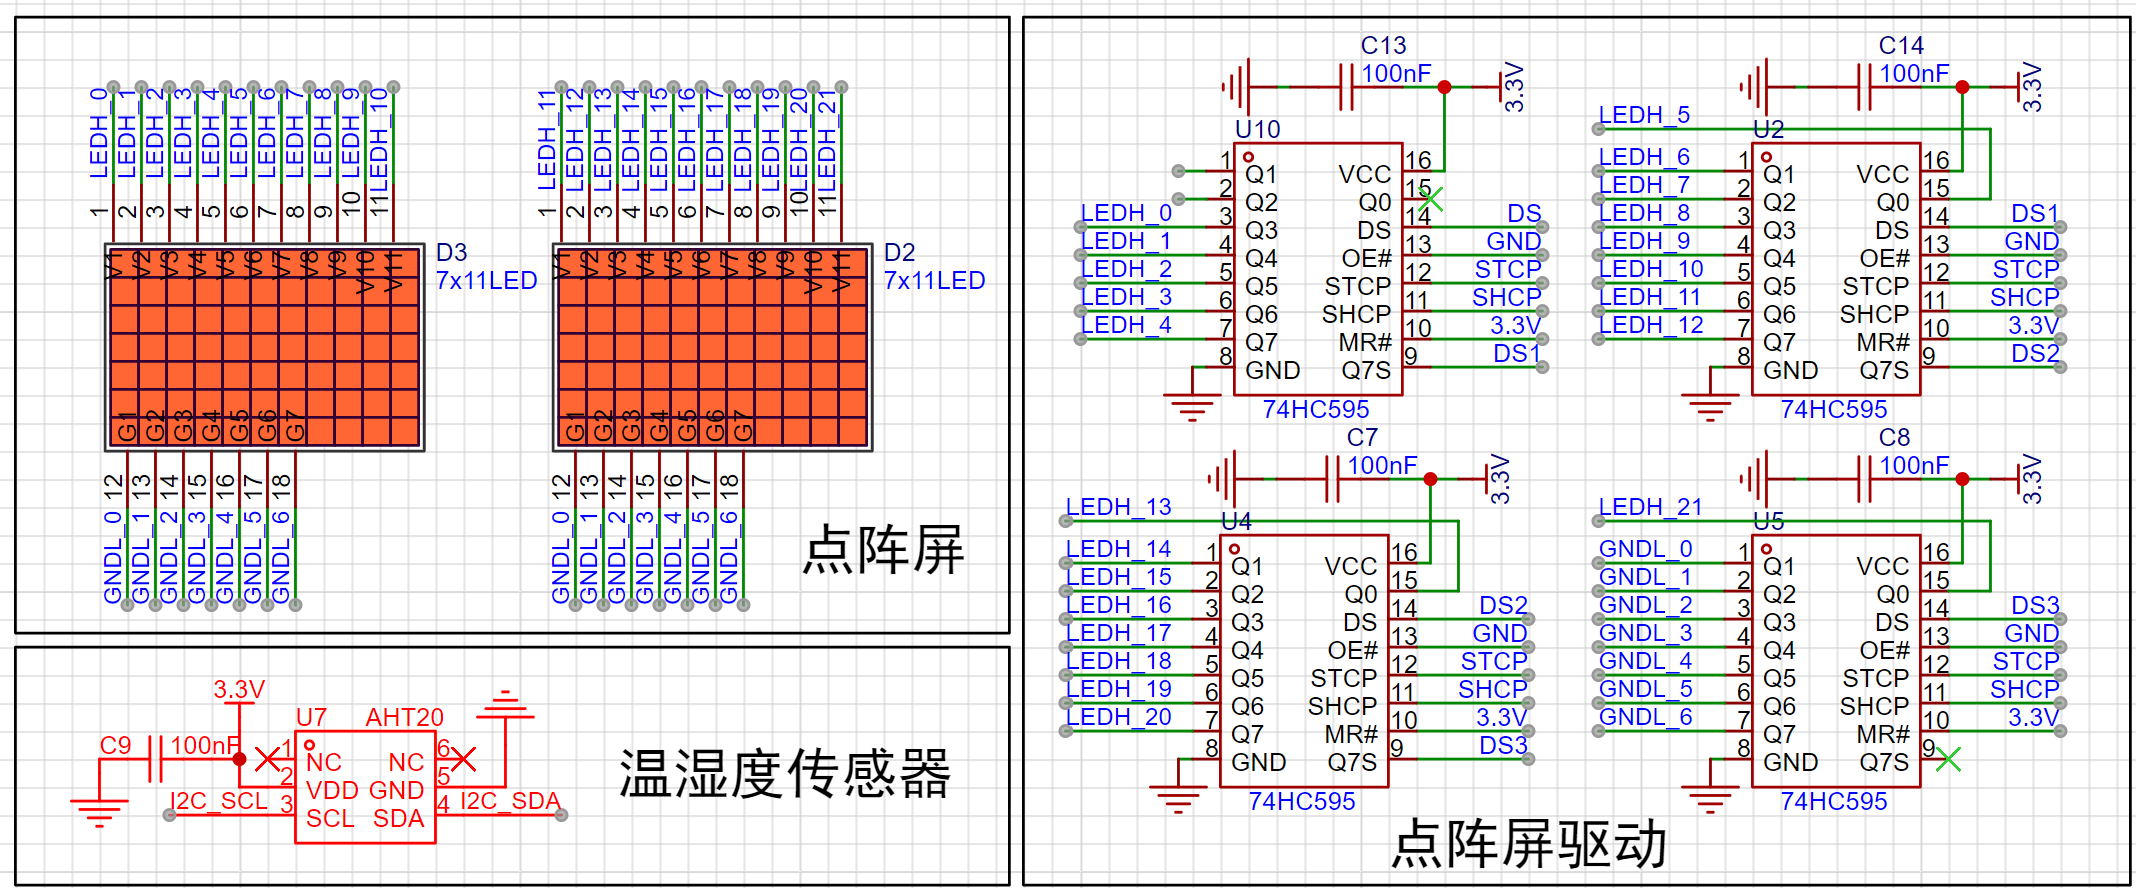Screen dimensions: 2136x888
Task: Click the LEDH_5 net label above U2
Action: (1644, 115)
